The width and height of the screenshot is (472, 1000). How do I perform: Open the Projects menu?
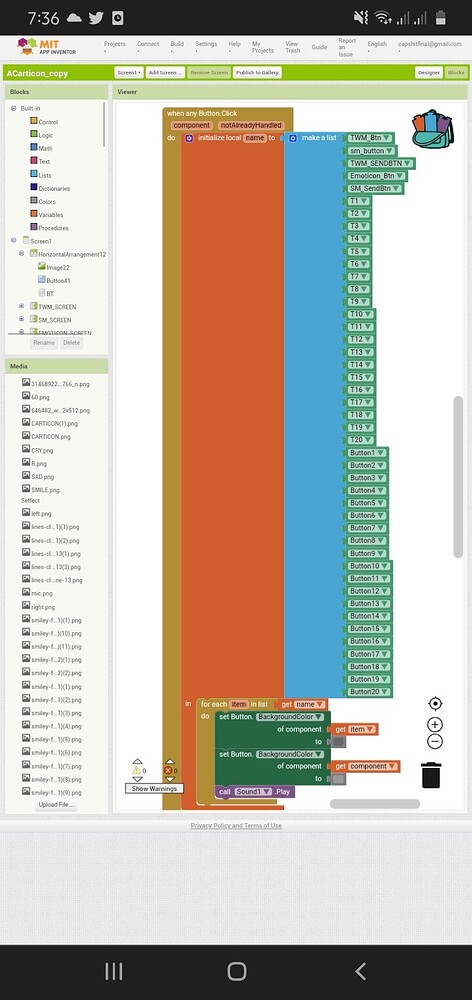click(x=115, y=45)
